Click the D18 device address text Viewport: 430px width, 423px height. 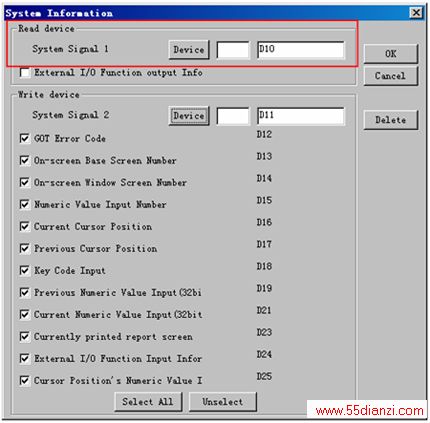pos(264,266)
